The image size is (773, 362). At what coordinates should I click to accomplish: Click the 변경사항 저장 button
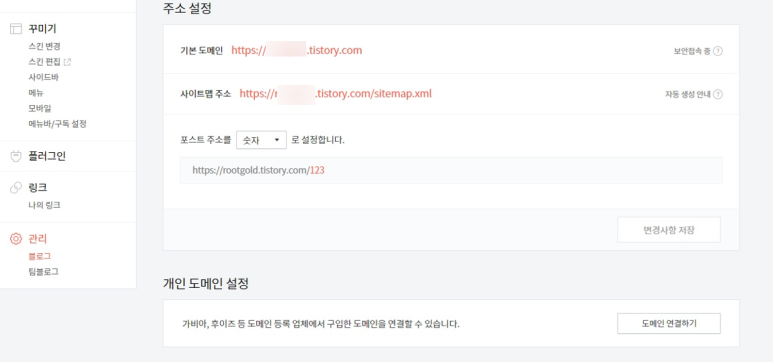pos(668,230)
